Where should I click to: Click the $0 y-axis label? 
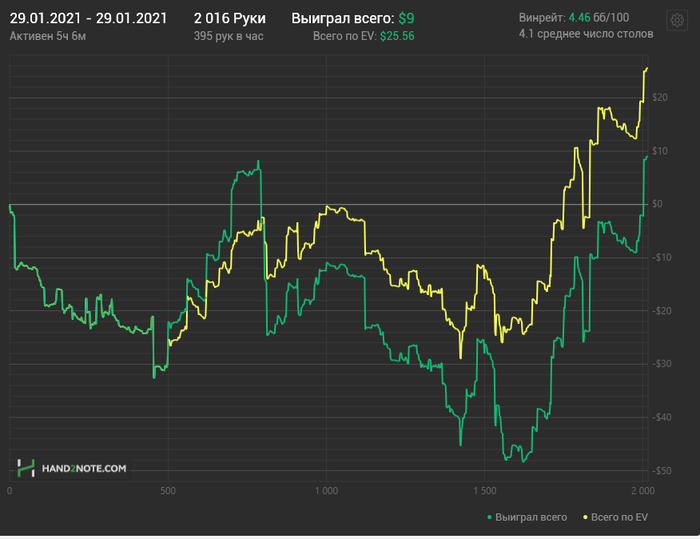(657, 204)
